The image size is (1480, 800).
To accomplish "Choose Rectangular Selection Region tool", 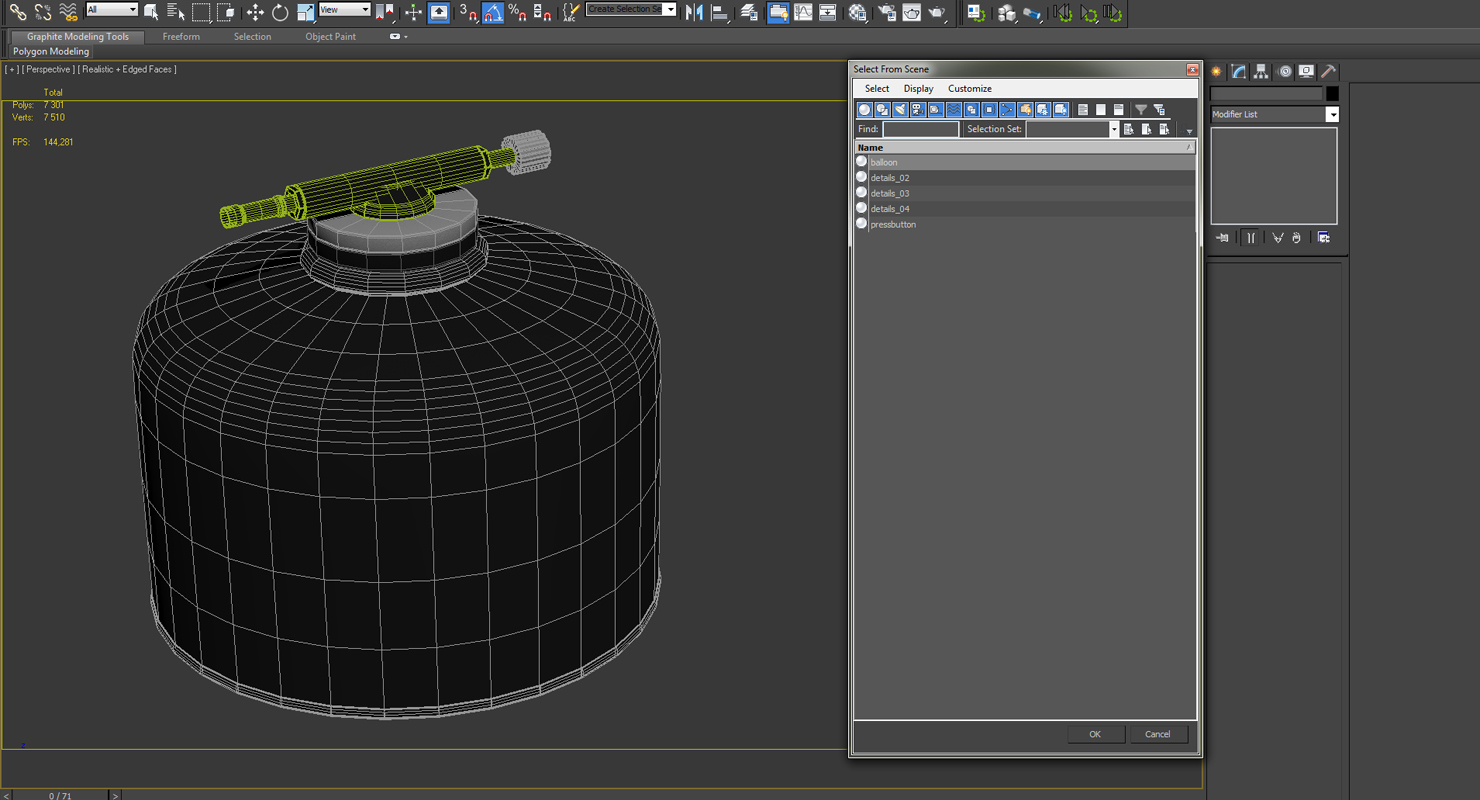I will tap(201, 12).
